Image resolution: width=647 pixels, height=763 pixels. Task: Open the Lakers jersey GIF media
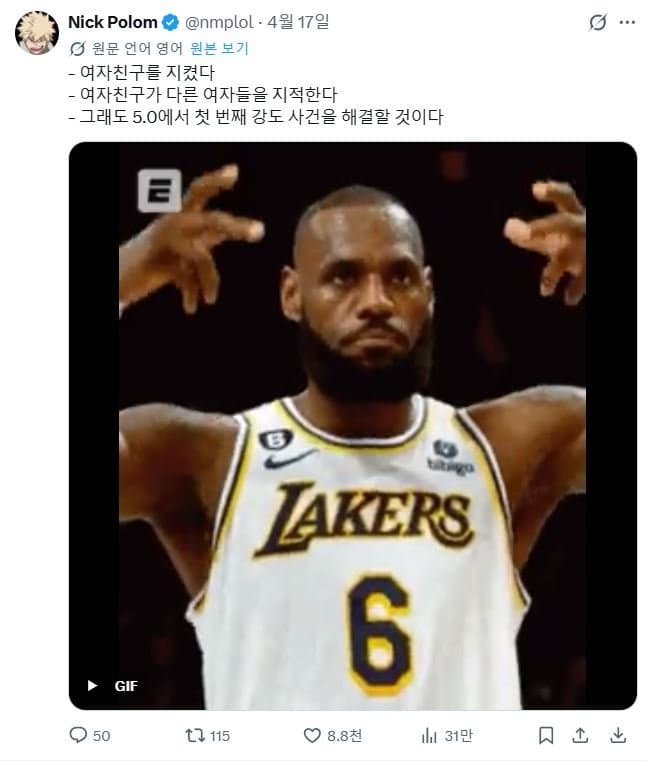[x=353, y=426]
